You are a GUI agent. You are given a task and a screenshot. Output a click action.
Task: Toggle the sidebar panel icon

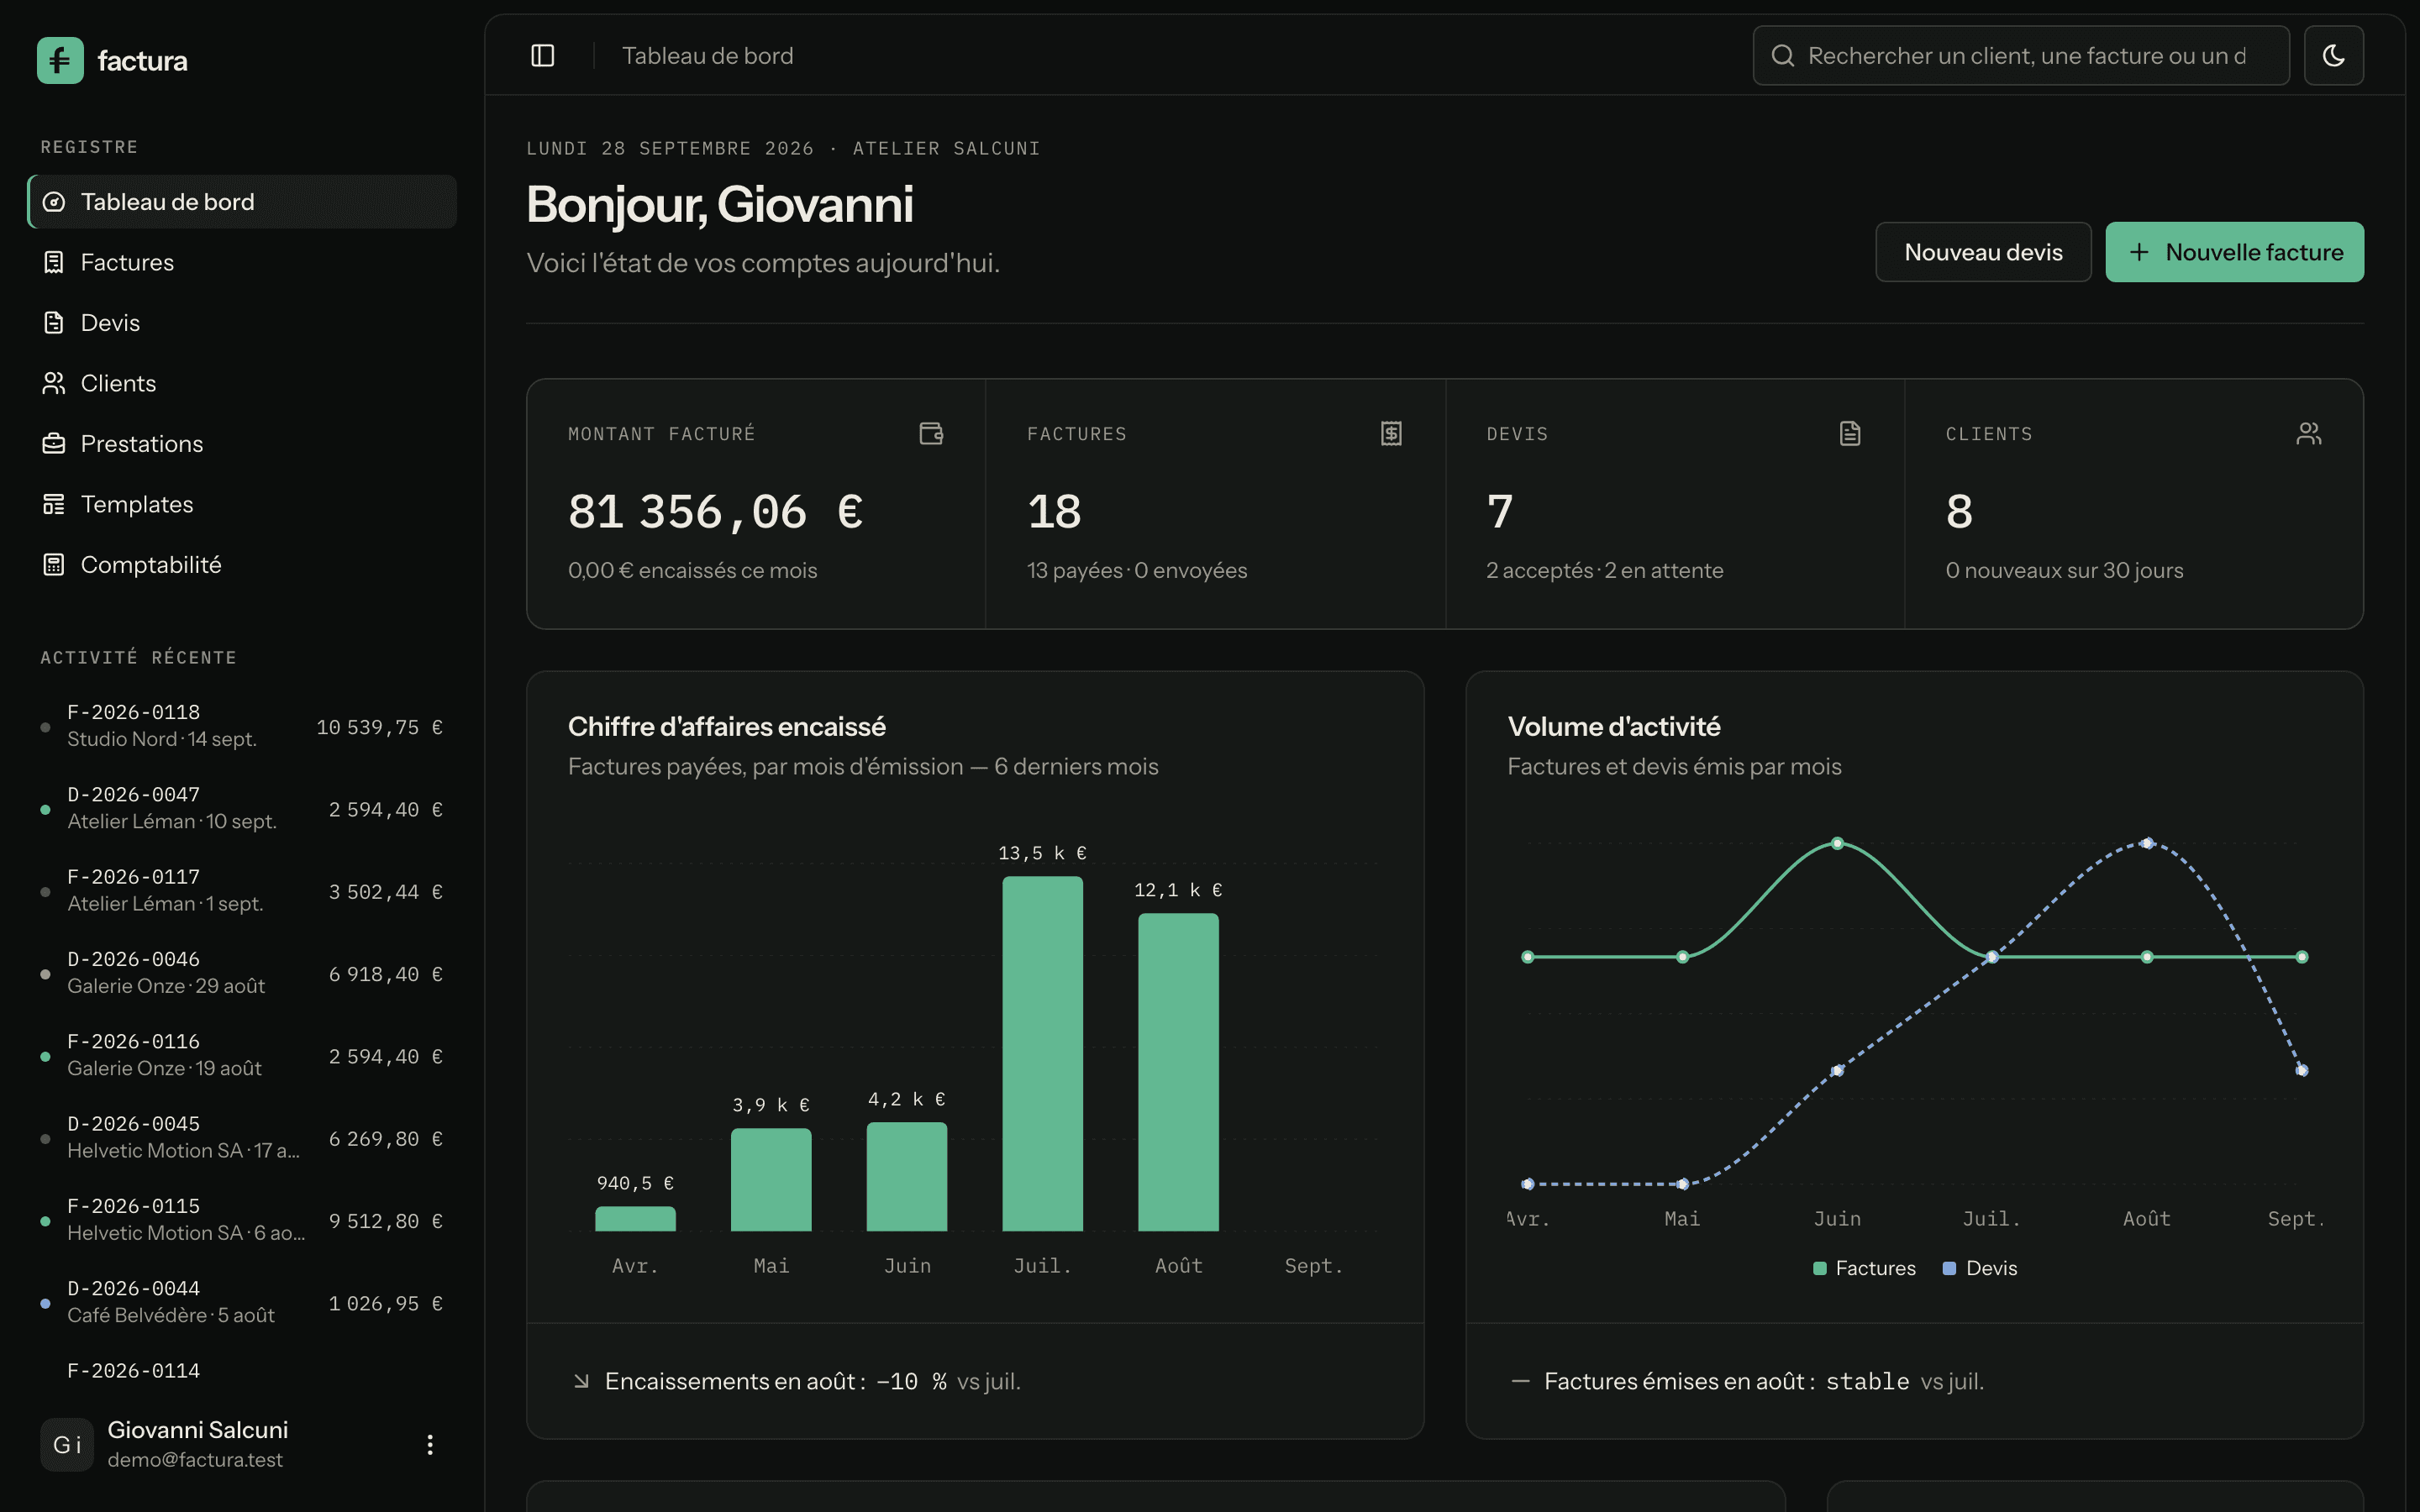point(542,56)
